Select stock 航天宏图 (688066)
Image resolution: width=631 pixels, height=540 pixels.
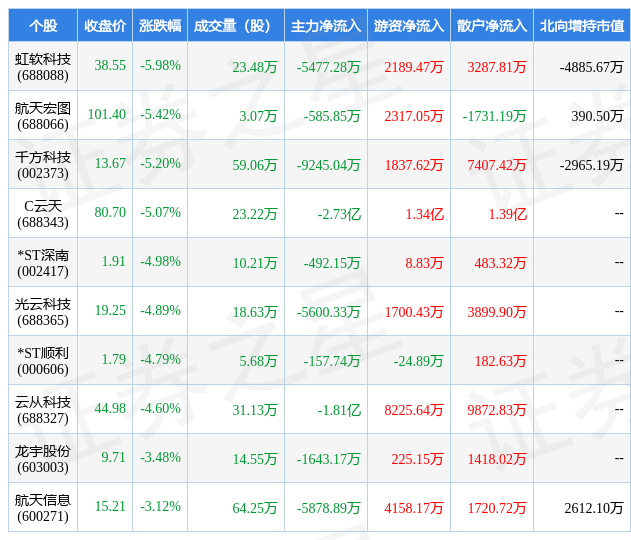point(43,116)
